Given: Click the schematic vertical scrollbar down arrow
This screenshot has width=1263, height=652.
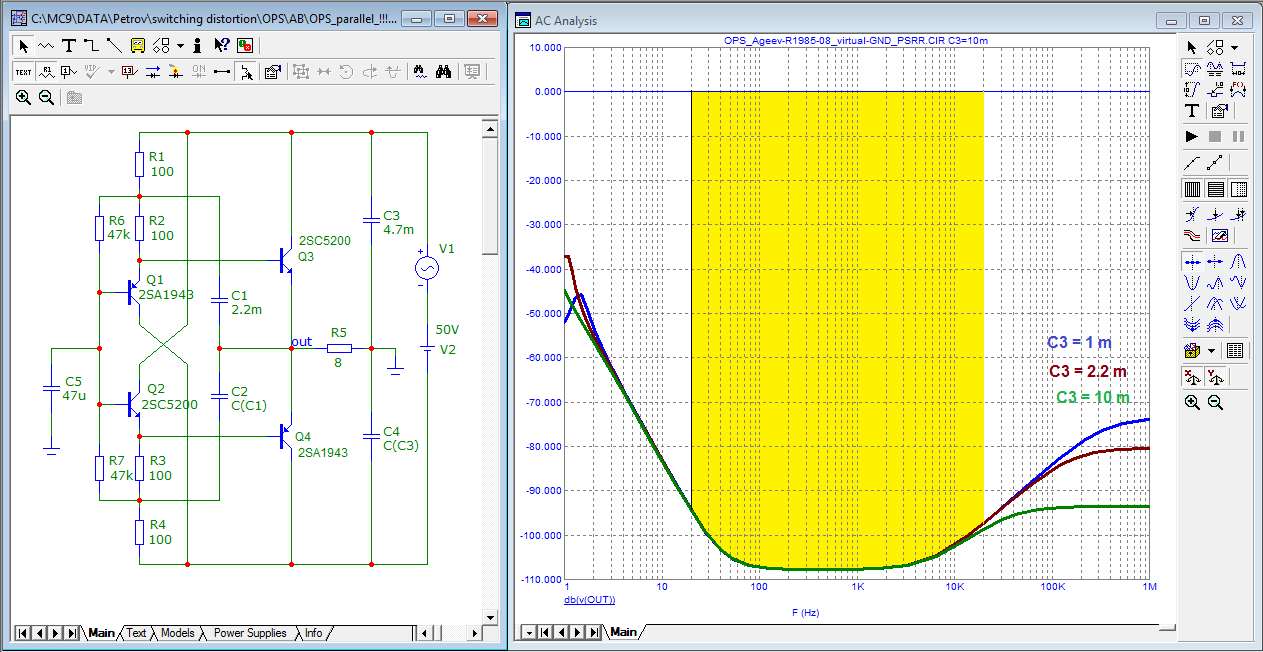Looking at the screenshot, I should [x=489, y=615].
